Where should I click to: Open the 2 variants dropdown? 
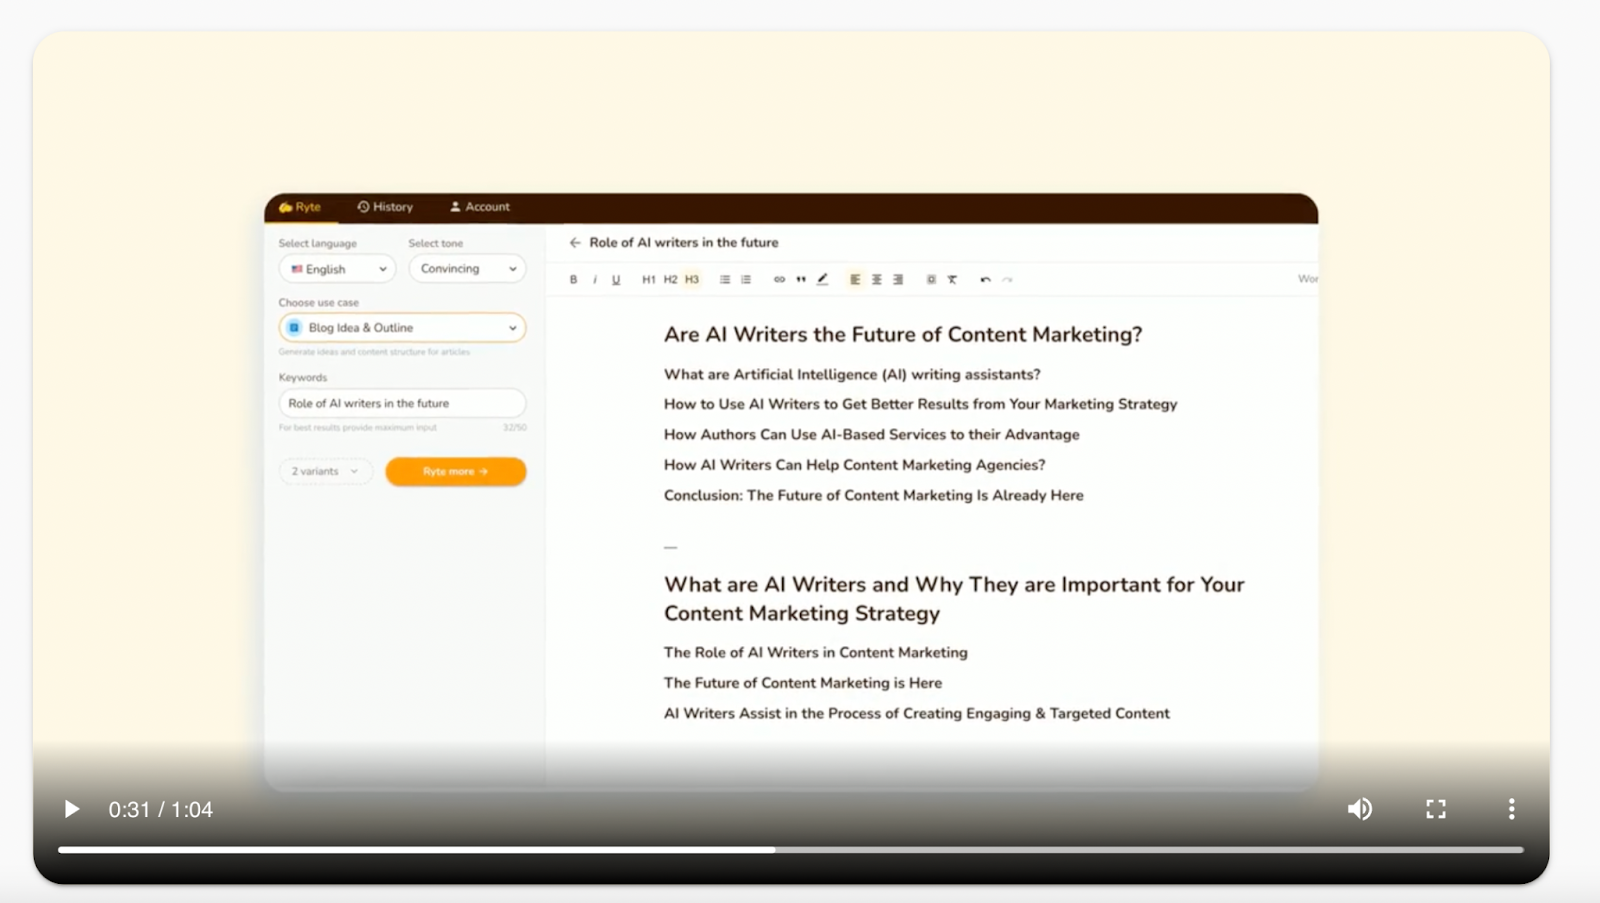(x=325, y=471)
